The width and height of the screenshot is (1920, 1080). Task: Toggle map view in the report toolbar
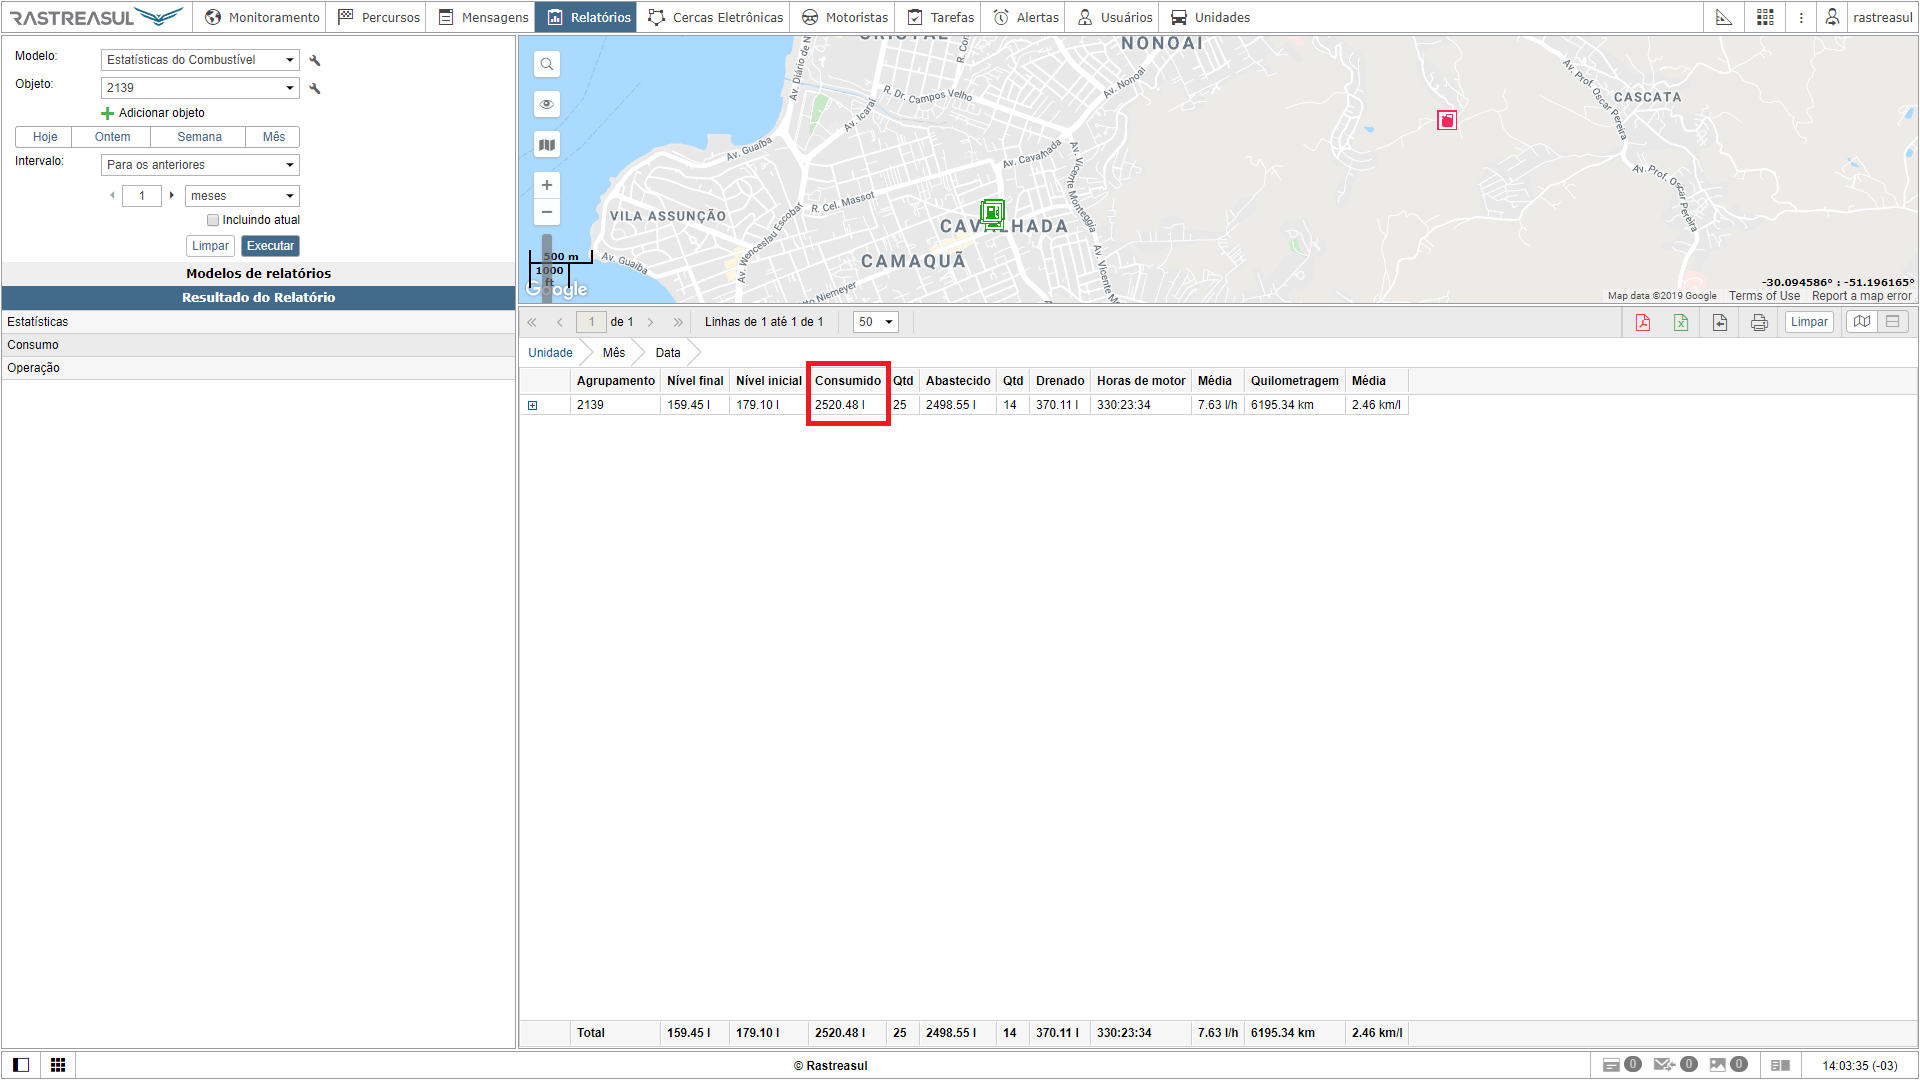click(x=1862, y=322)
